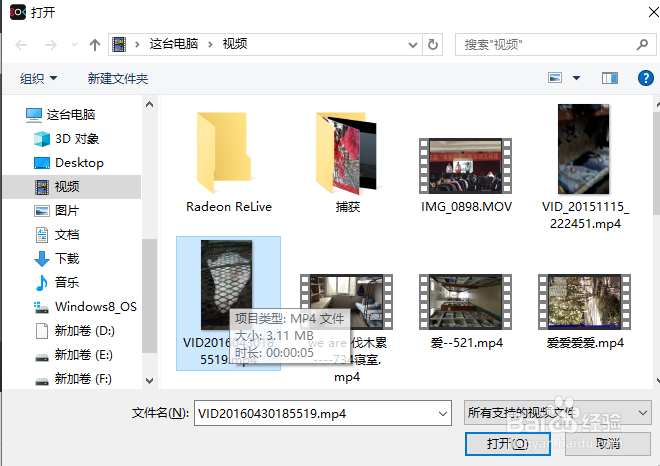Click the 取消 cancel button
Screen dimensions: 660x466
[608, 443]
